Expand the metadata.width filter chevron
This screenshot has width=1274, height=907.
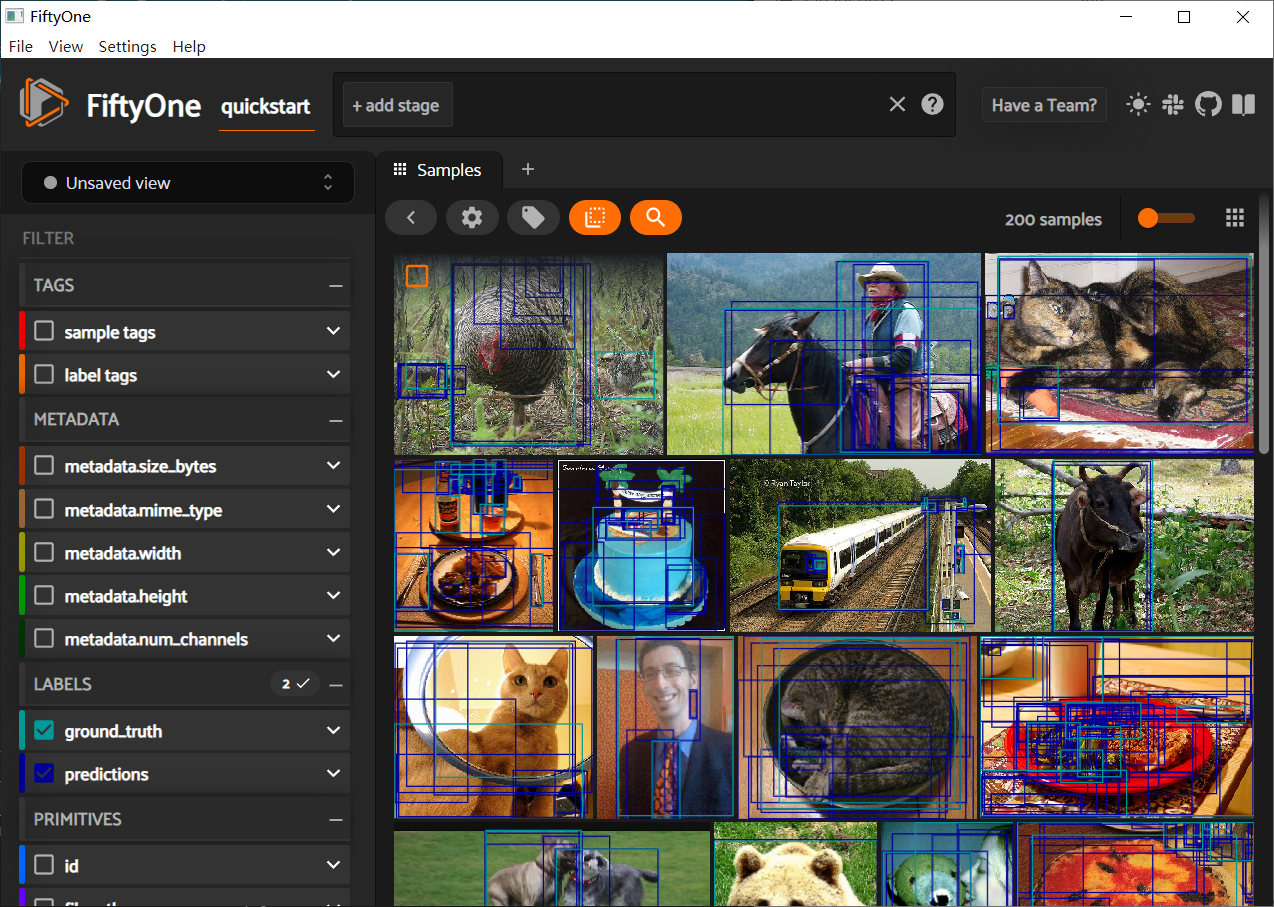334,553
